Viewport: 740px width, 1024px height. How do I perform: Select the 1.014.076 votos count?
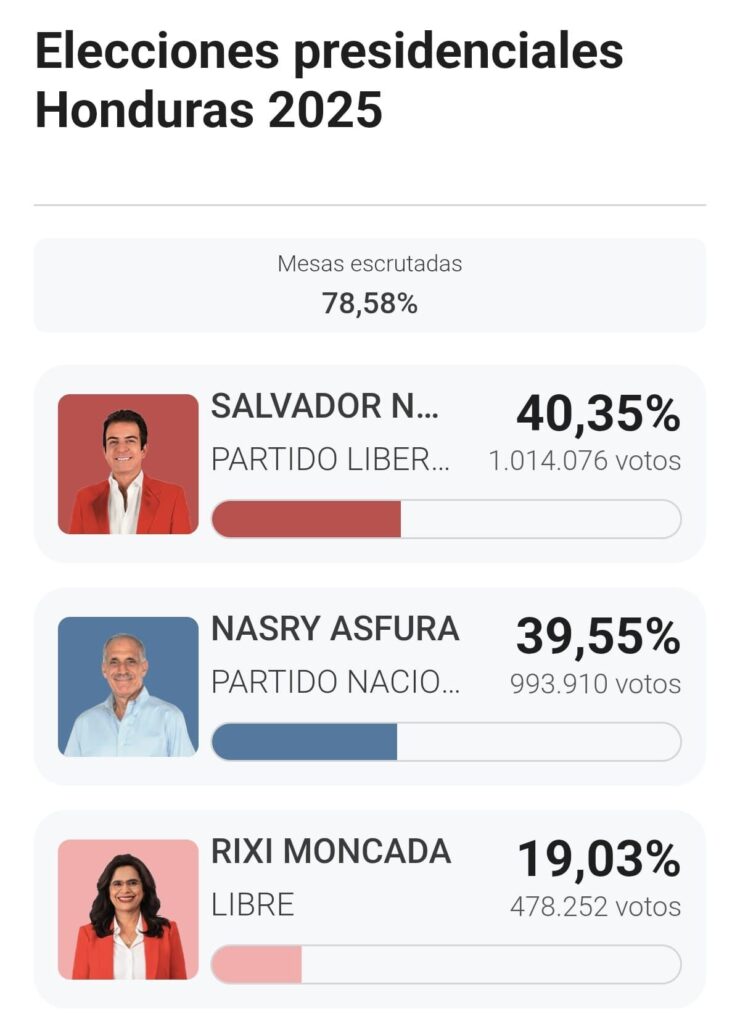585,461
